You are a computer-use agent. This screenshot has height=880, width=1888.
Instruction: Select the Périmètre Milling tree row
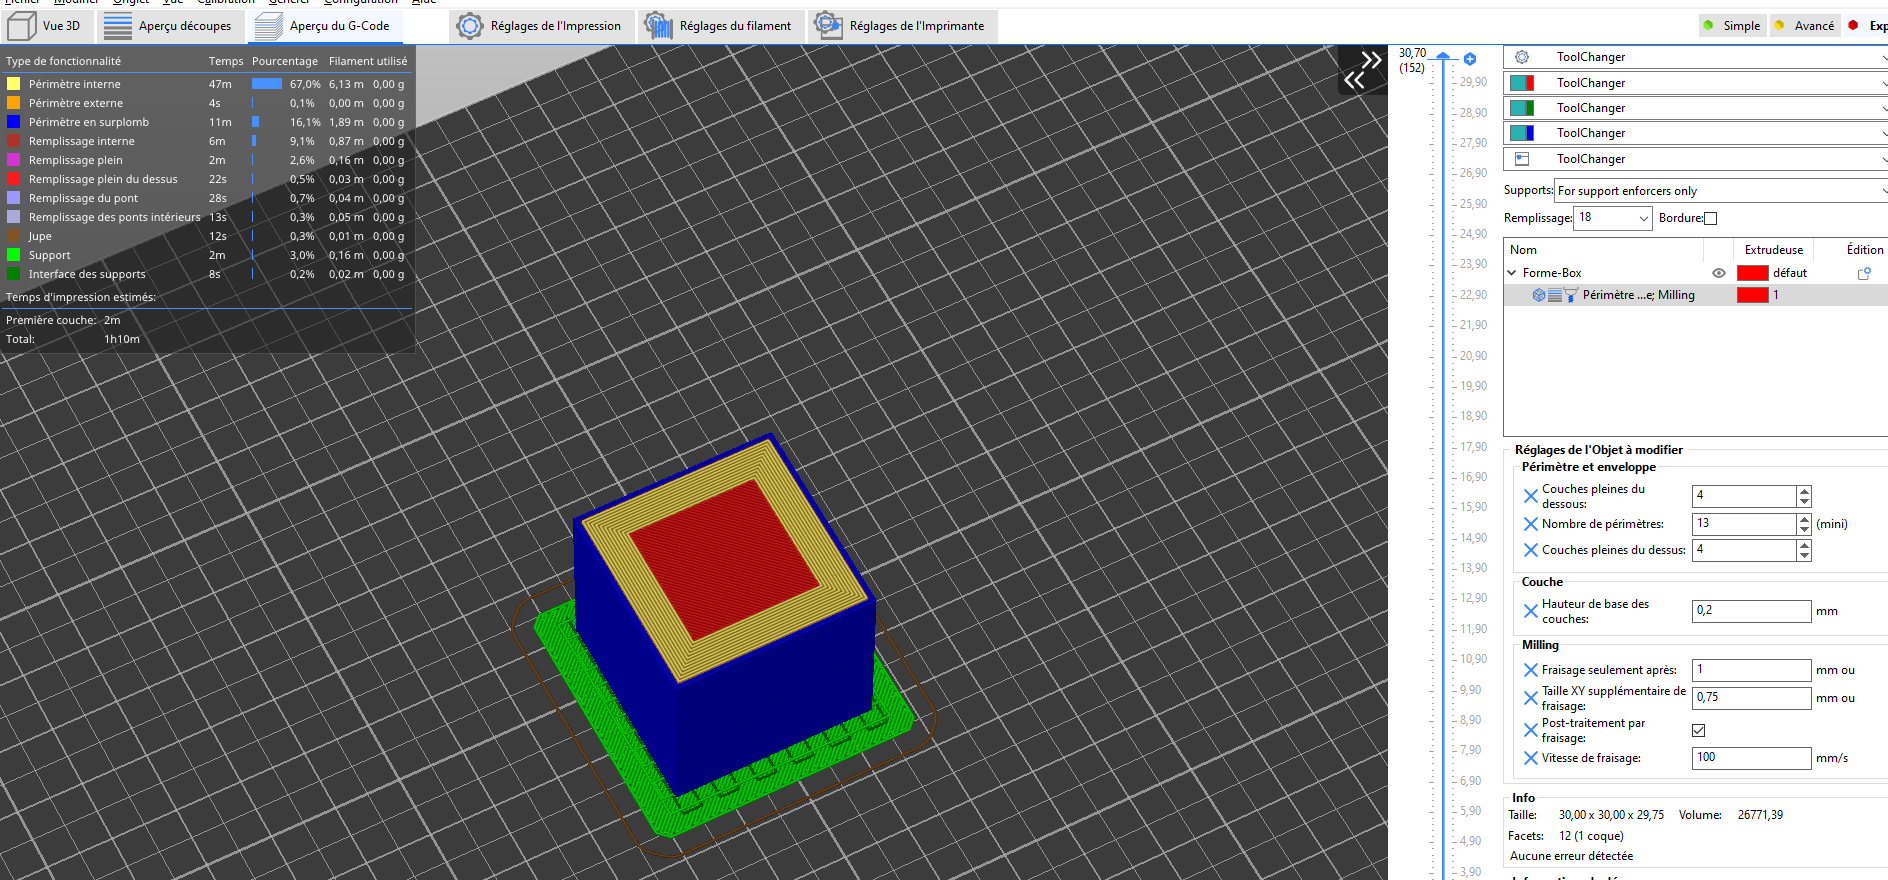[x=1696, y=295]
